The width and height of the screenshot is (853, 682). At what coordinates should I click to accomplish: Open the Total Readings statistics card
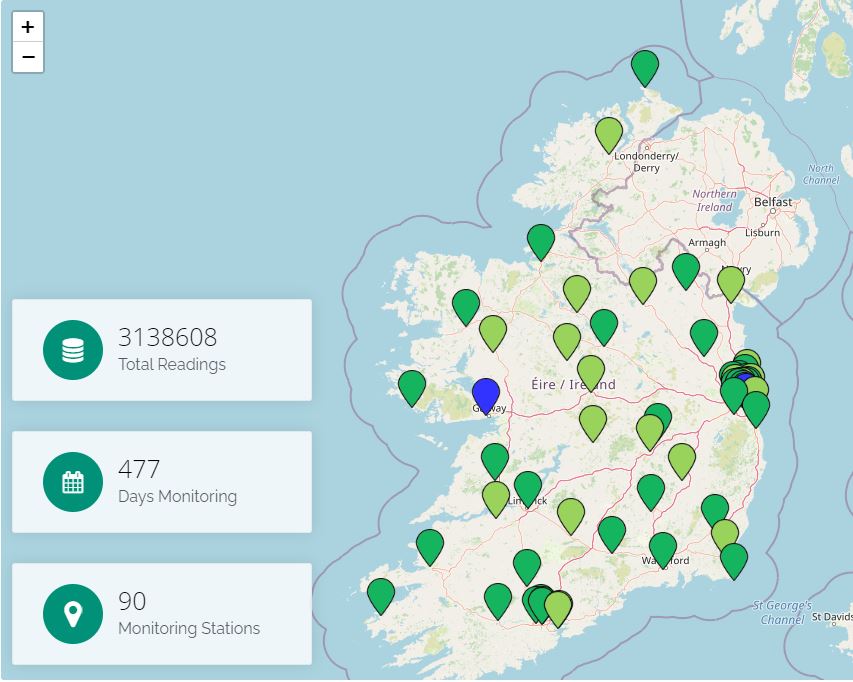pyautogui.click(x=162, y=350)
